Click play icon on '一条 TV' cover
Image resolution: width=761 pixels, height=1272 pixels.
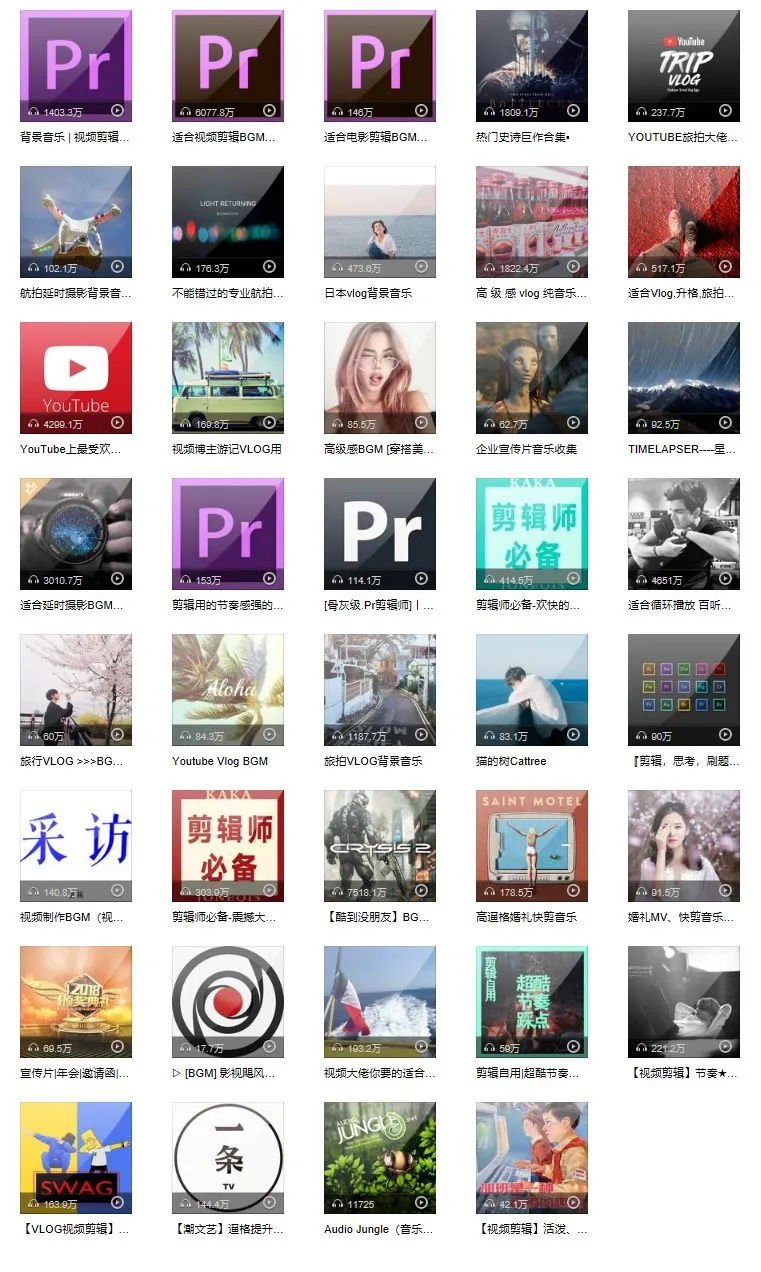[270, 1203]
